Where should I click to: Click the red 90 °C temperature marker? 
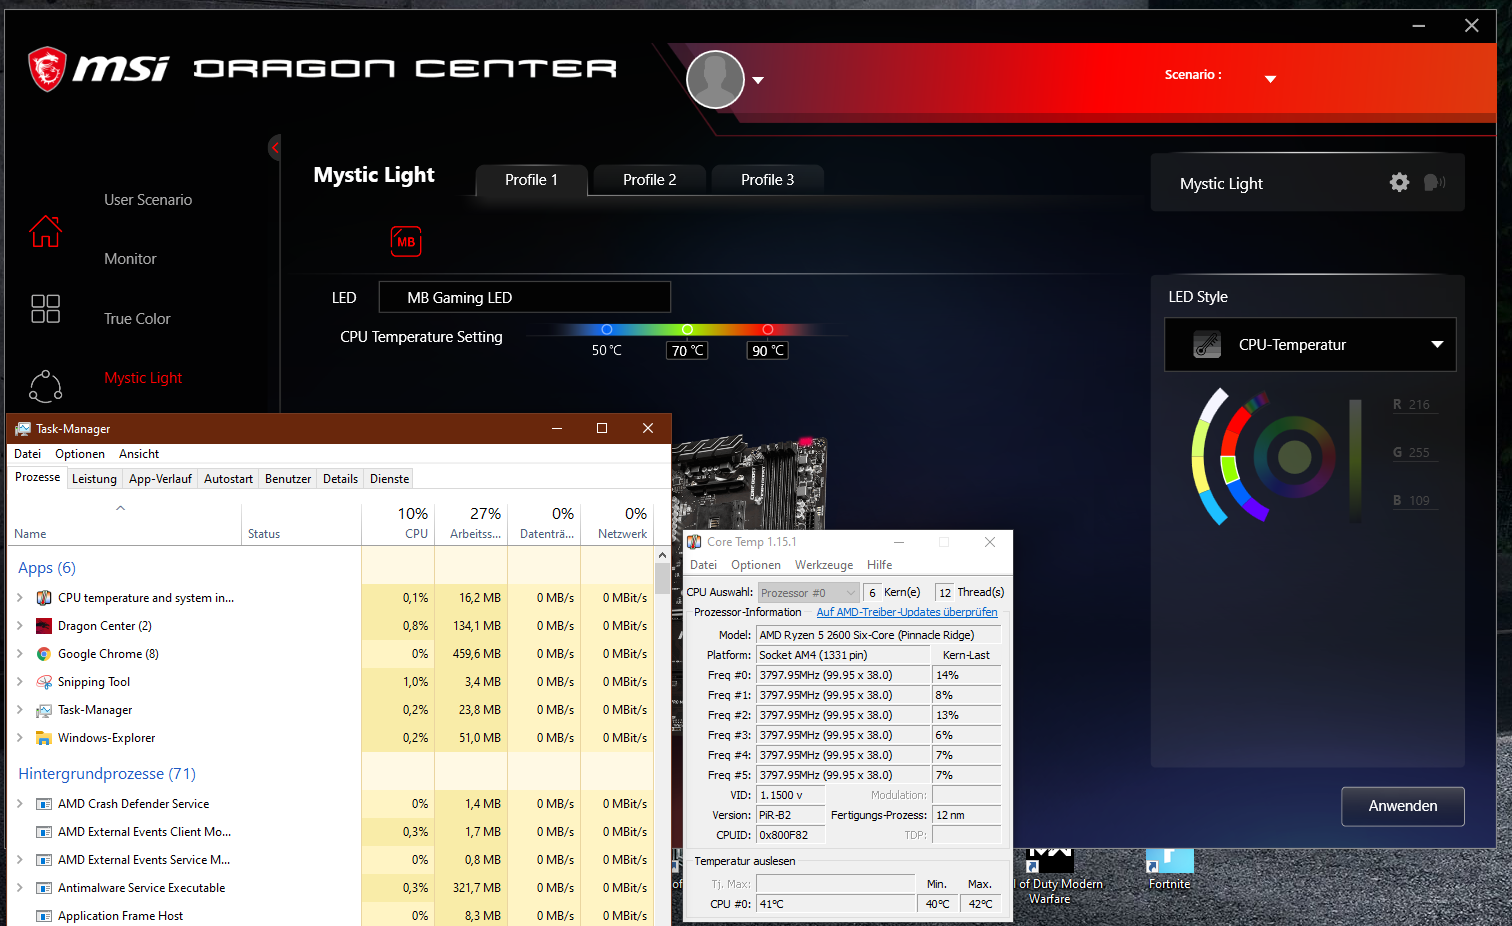click(768, 329)
